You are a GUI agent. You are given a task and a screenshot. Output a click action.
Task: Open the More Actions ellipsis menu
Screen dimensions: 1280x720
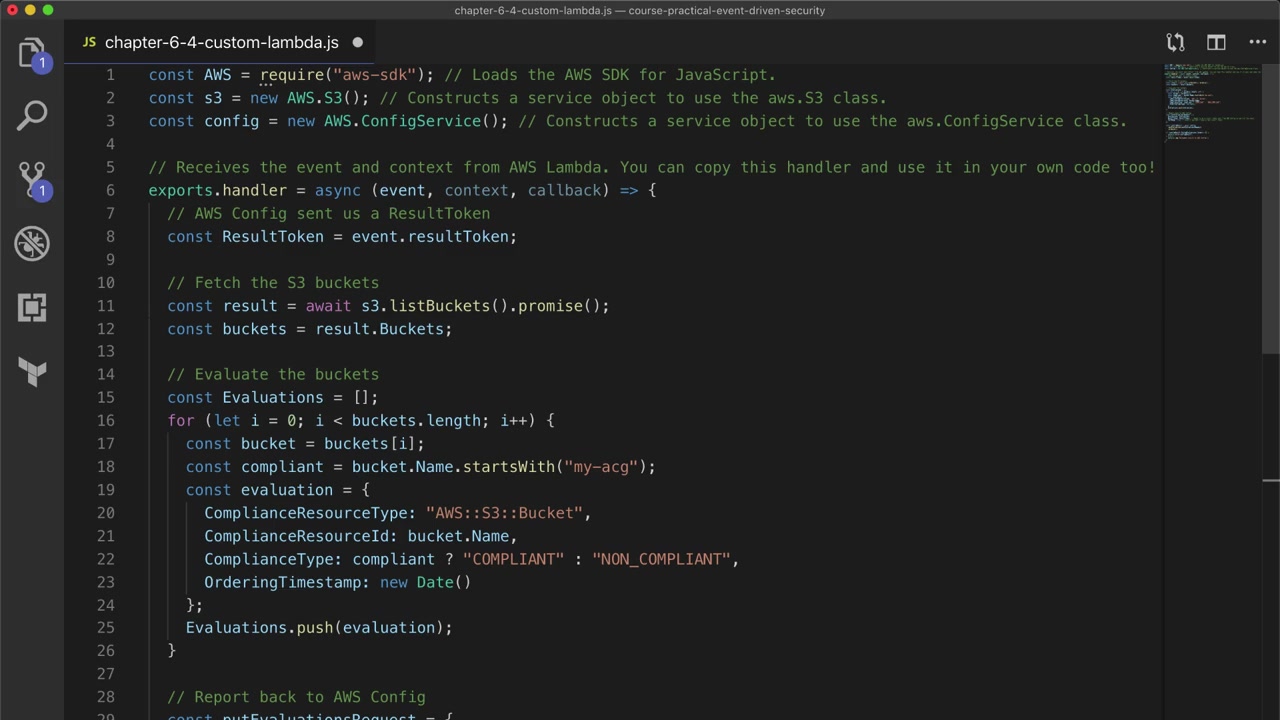1258,42
